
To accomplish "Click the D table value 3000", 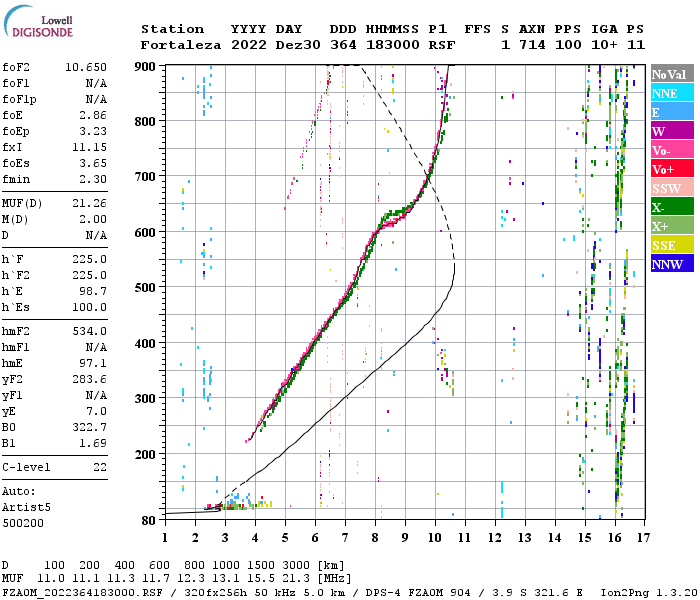I will point(296,566).
